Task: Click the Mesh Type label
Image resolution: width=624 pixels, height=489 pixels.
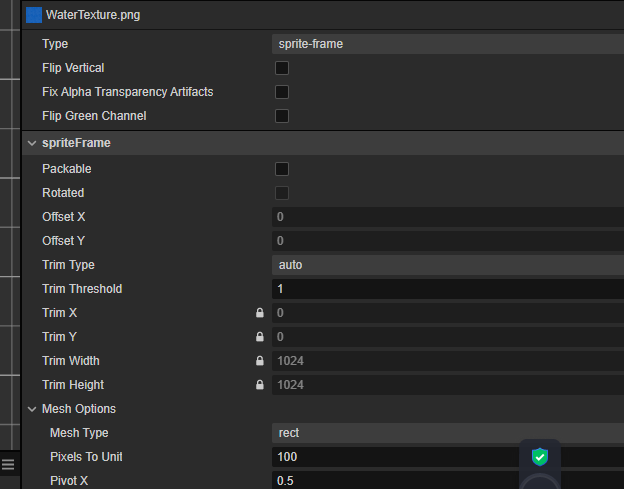Action: tap(79, 433)
